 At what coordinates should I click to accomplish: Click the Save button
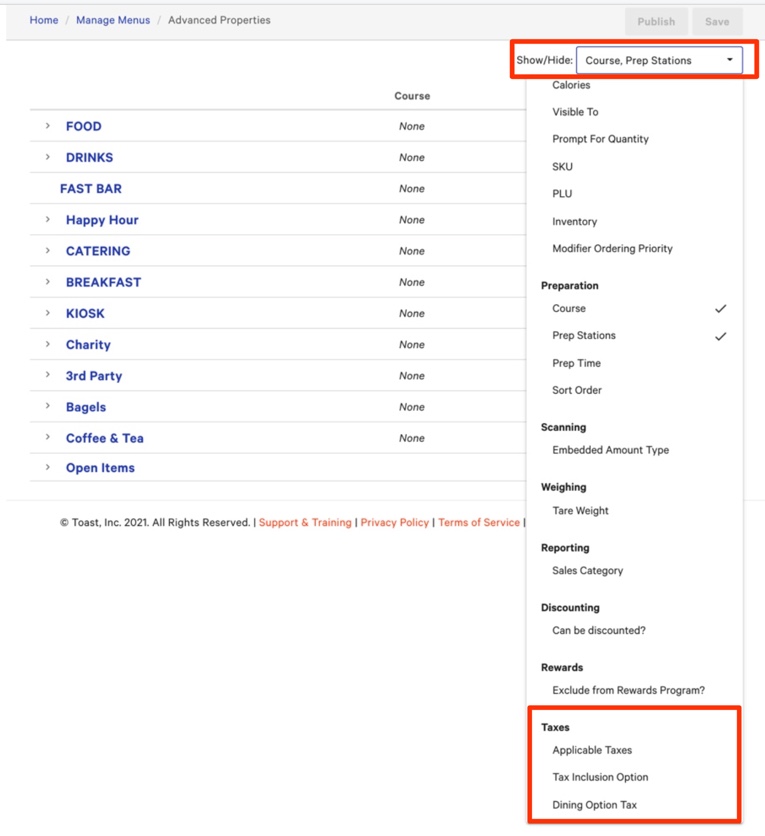coord(717,21)
